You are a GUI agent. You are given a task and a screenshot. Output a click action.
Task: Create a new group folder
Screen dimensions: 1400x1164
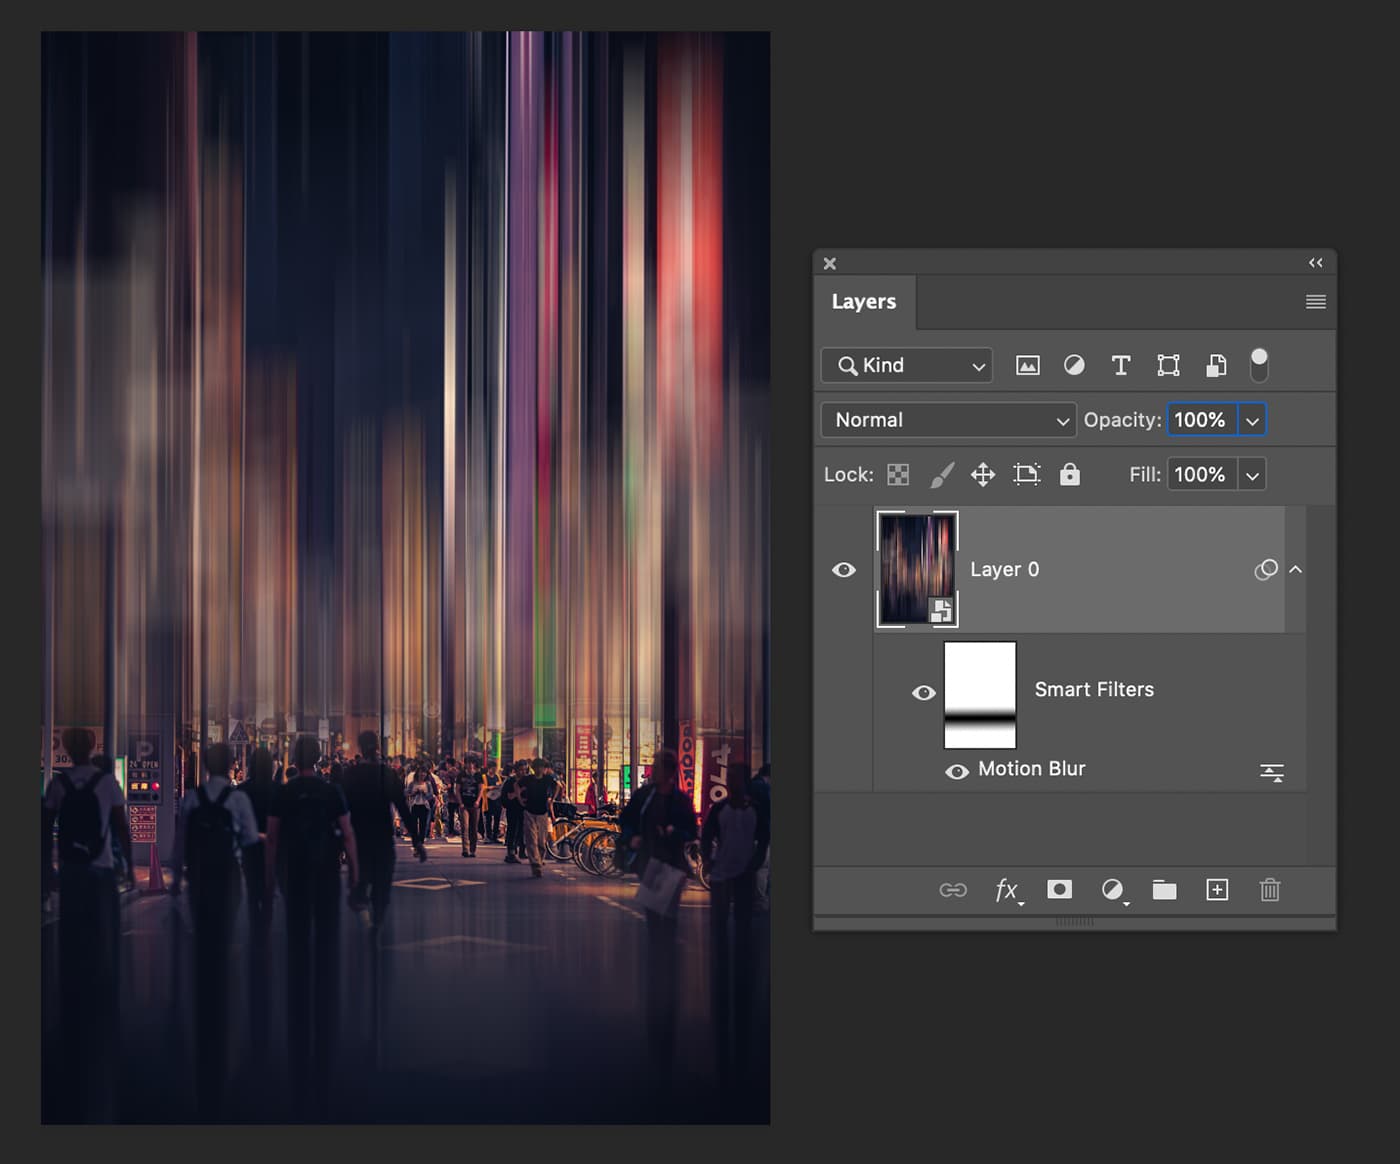click(x=1164, y=889)
